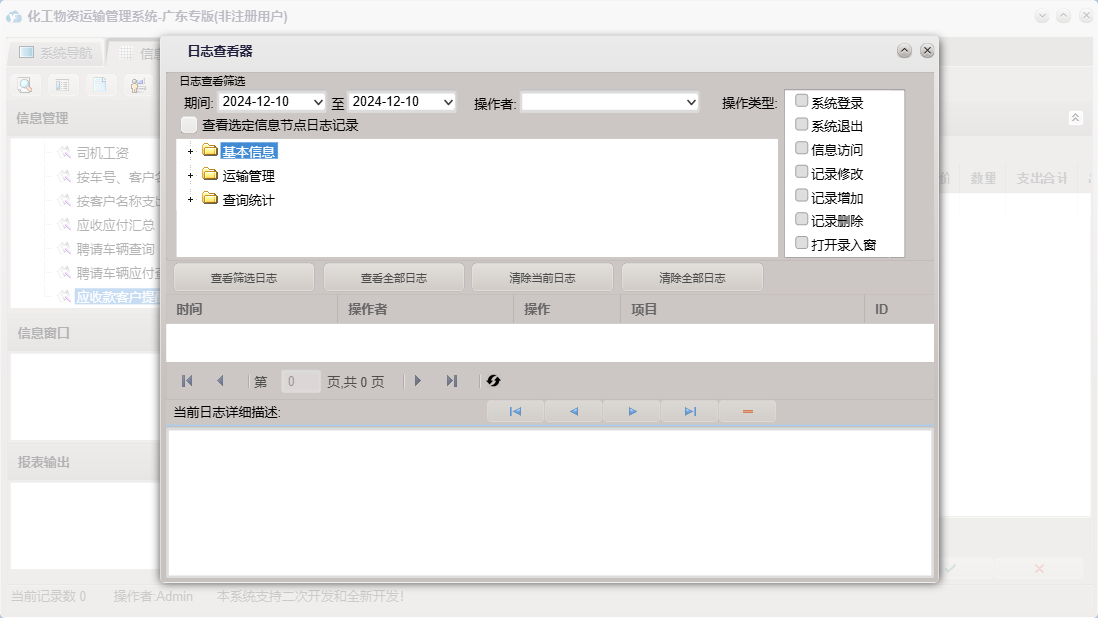Click the 基本信息 folder icon
Image resolution: width=1098 pixels, height=618 pixels.
click(x=209, y=150)
